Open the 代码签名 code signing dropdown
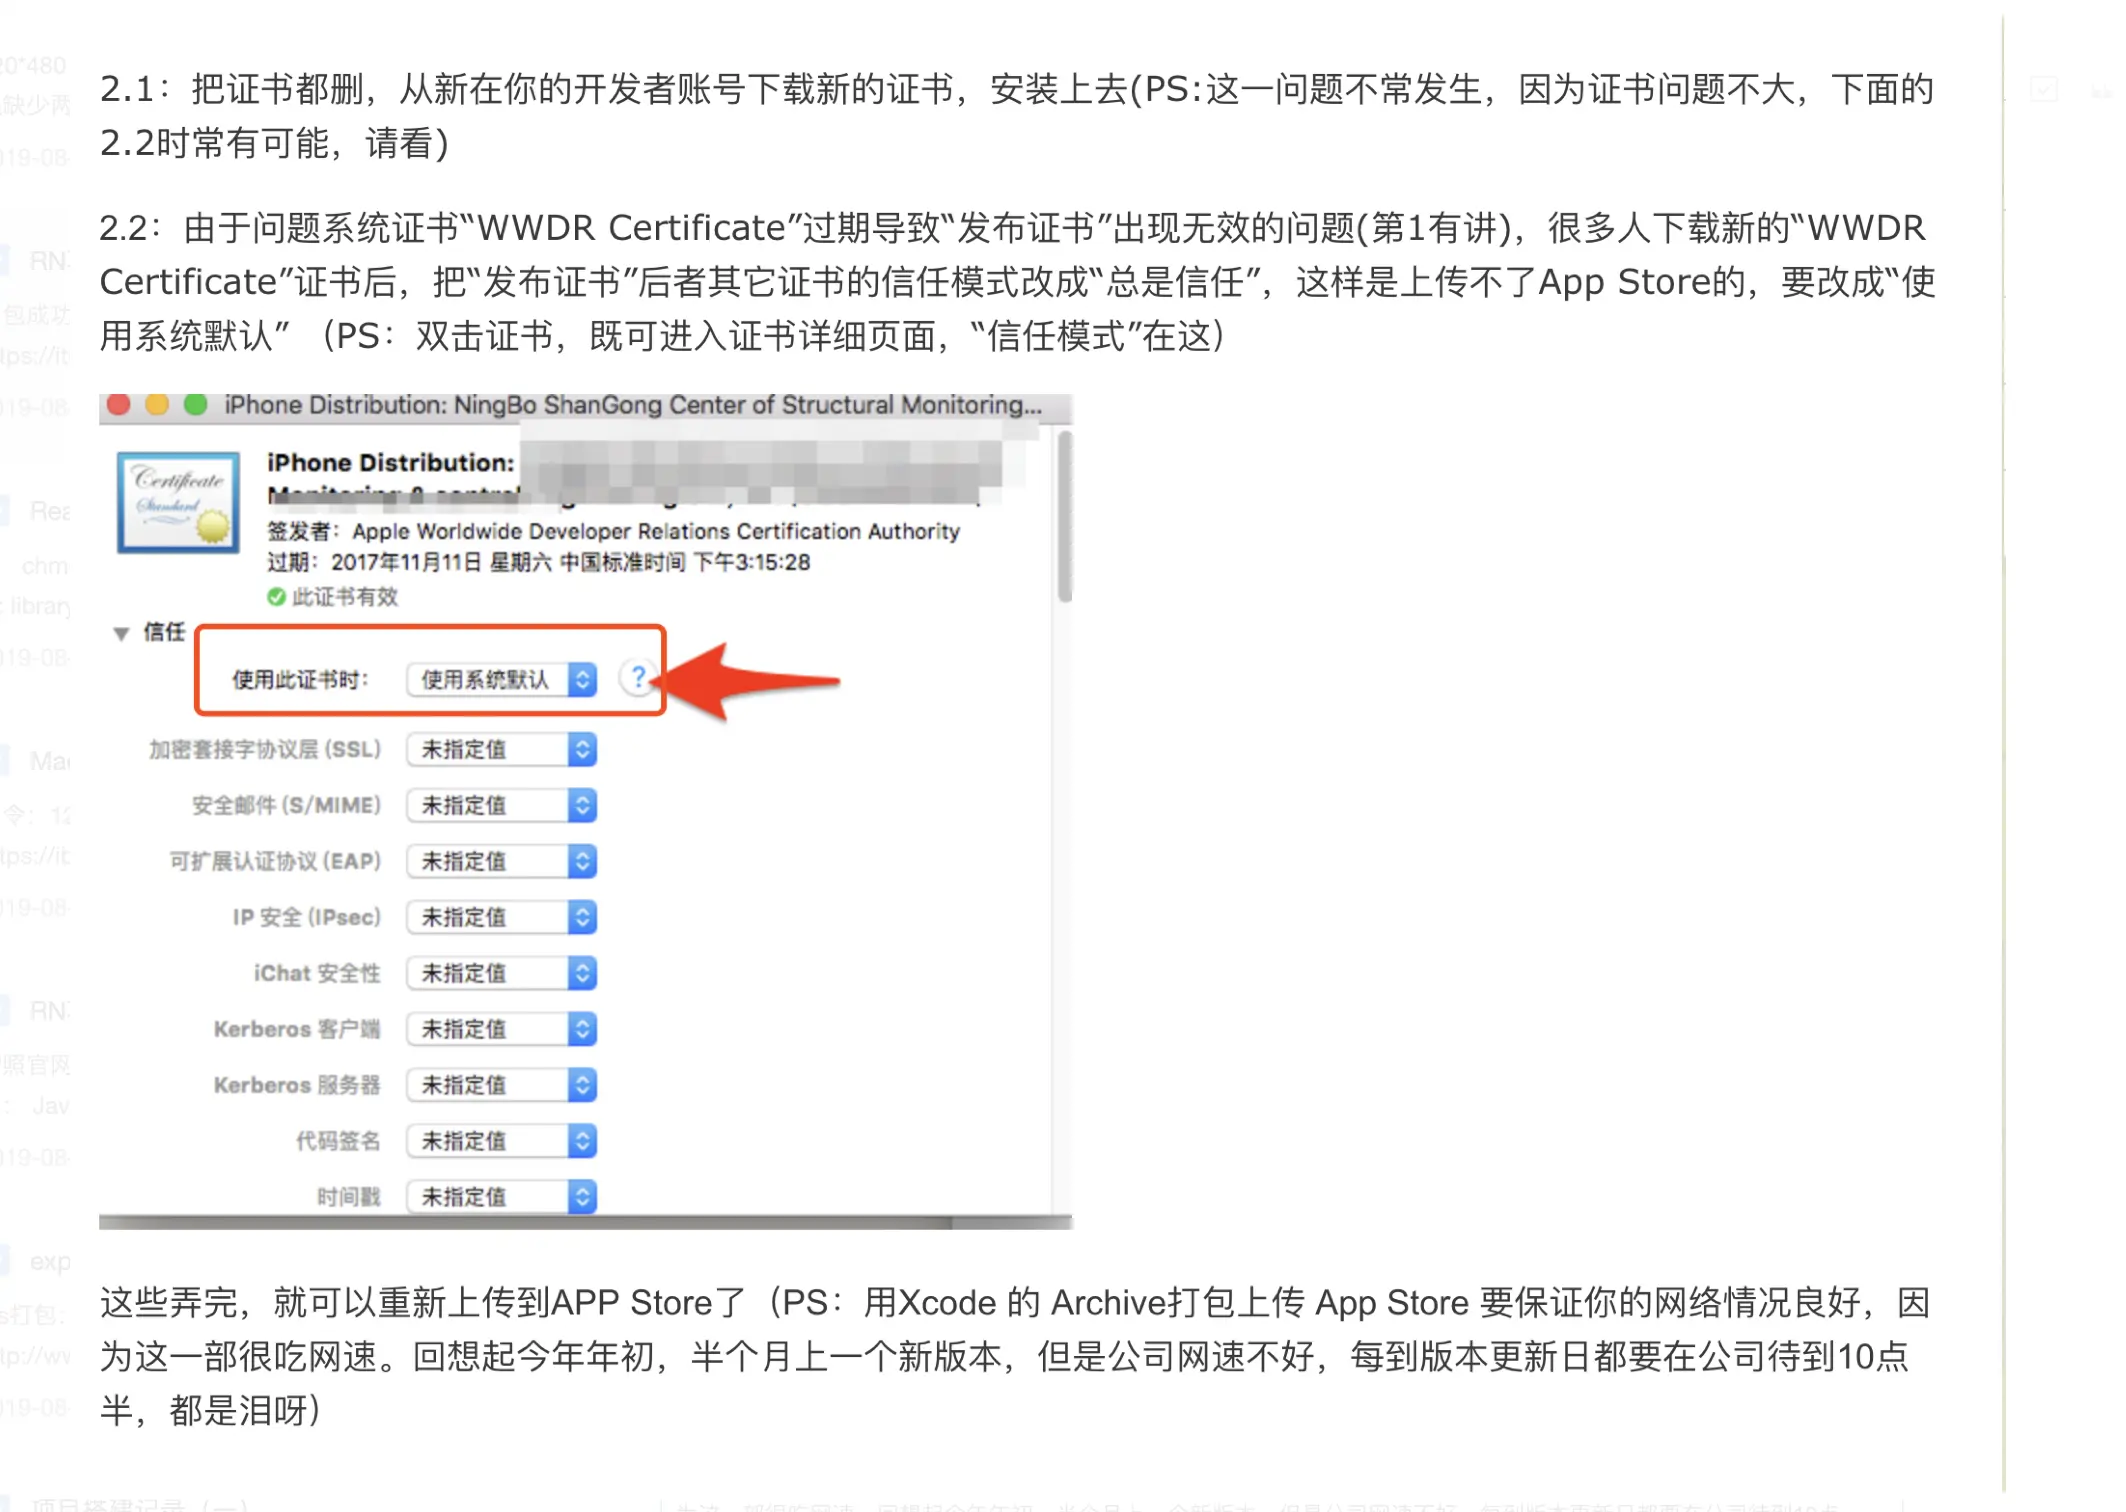This screenshot has width=2126, height=1512. click(x=502, y=1142)
